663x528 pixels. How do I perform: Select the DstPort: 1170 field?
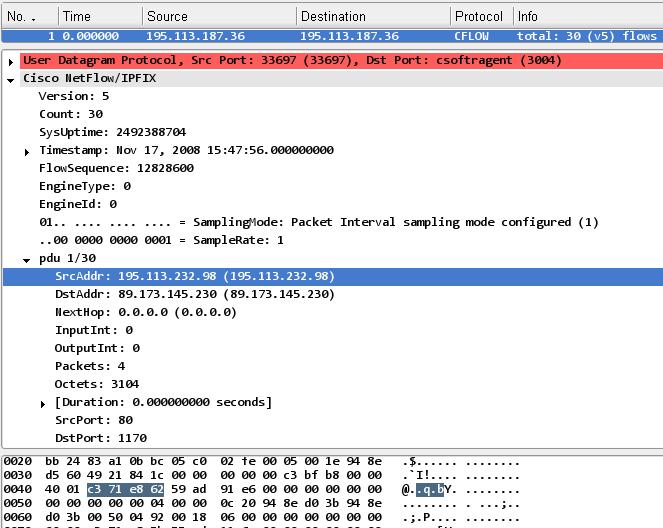click(101, 438)
